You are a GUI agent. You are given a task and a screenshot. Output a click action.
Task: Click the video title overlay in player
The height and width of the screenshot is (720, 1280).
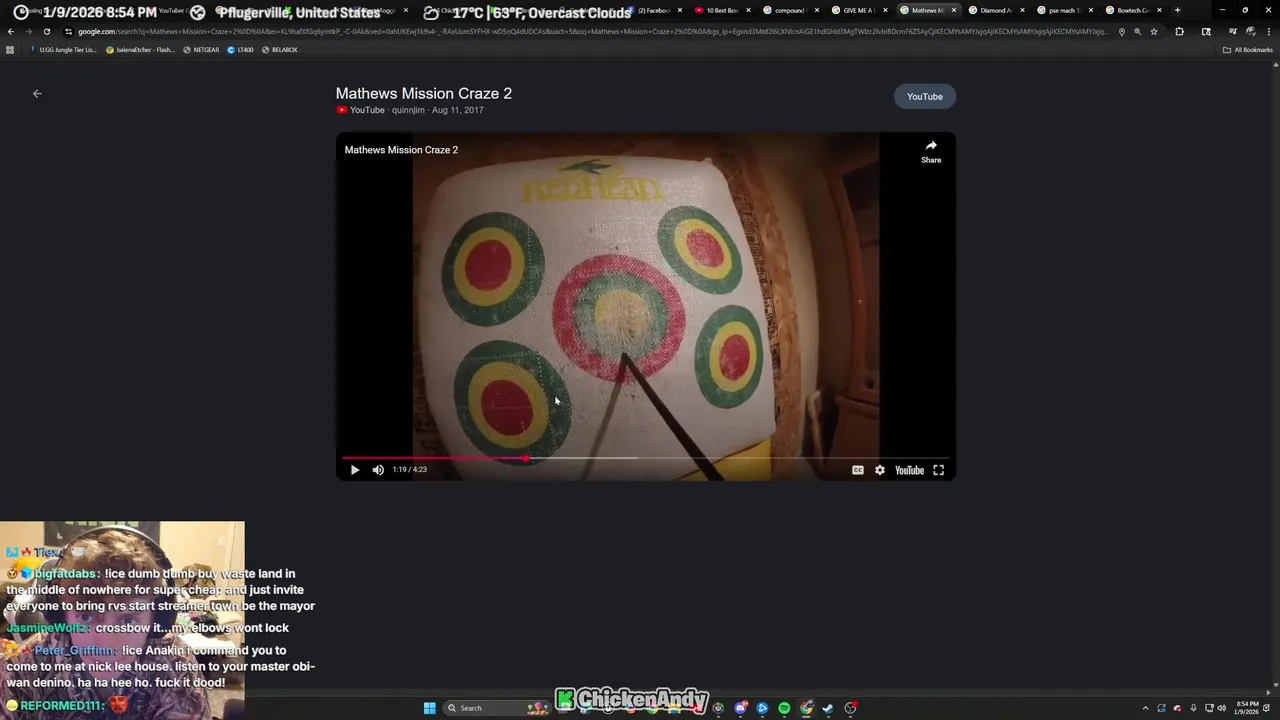click(401, 150)
